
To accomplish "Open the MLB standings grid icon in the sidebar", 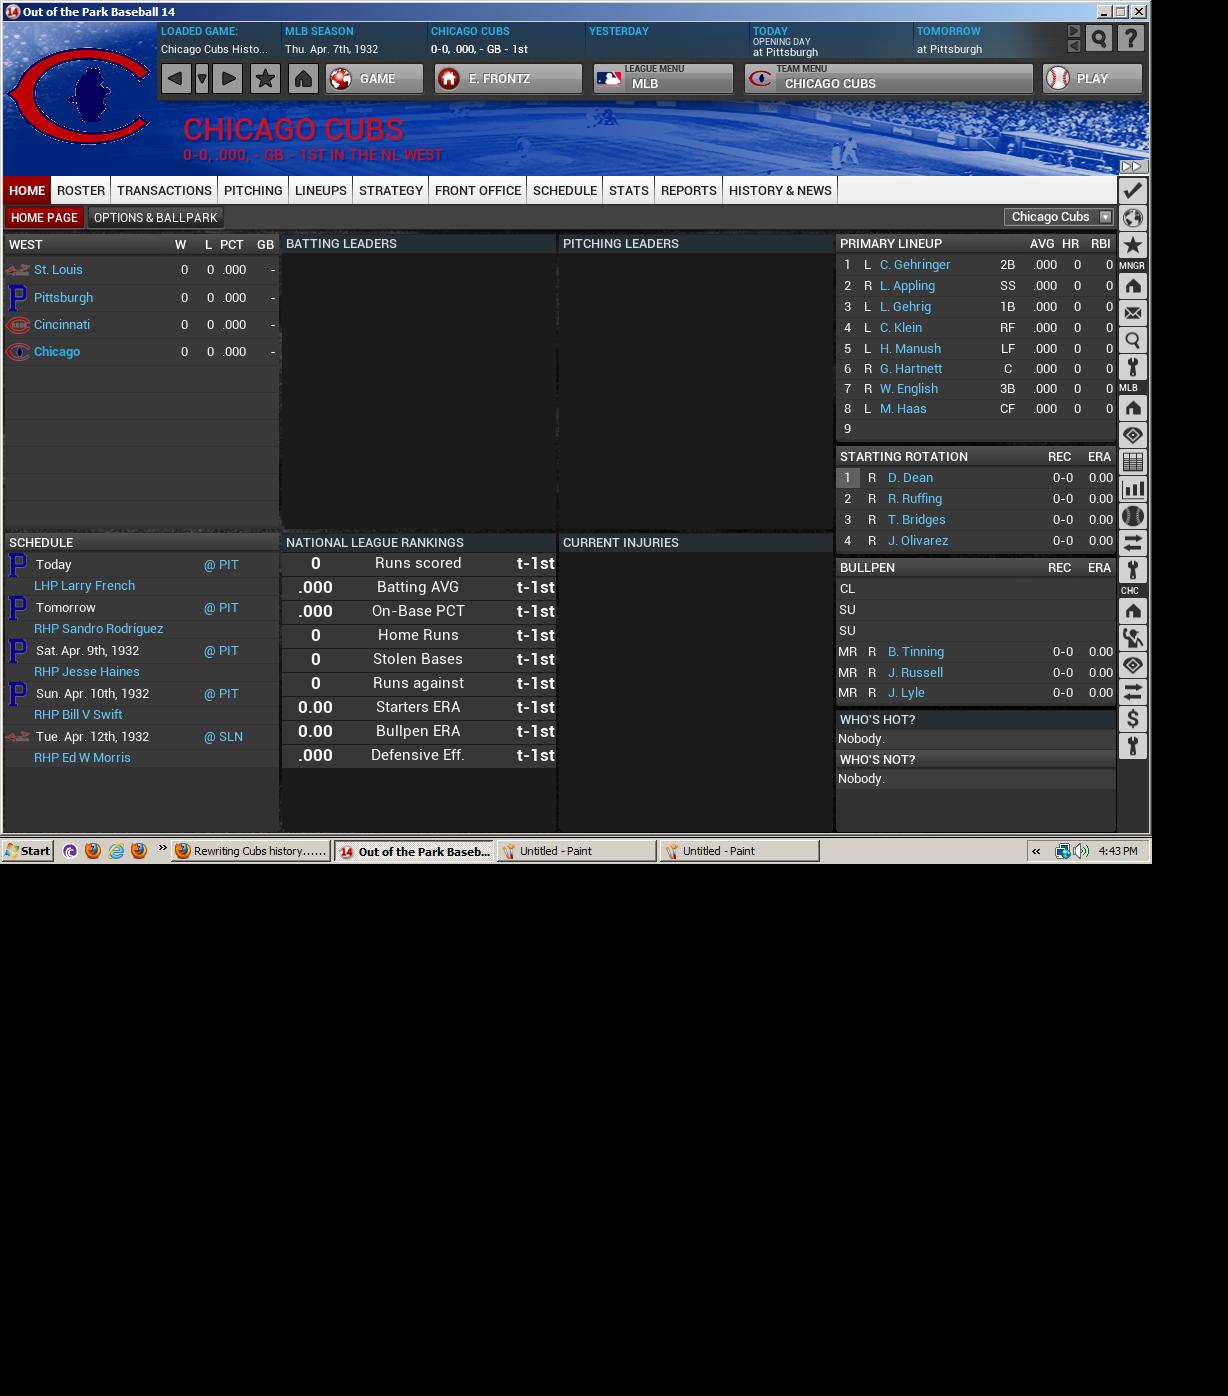I will (1133, 462).
